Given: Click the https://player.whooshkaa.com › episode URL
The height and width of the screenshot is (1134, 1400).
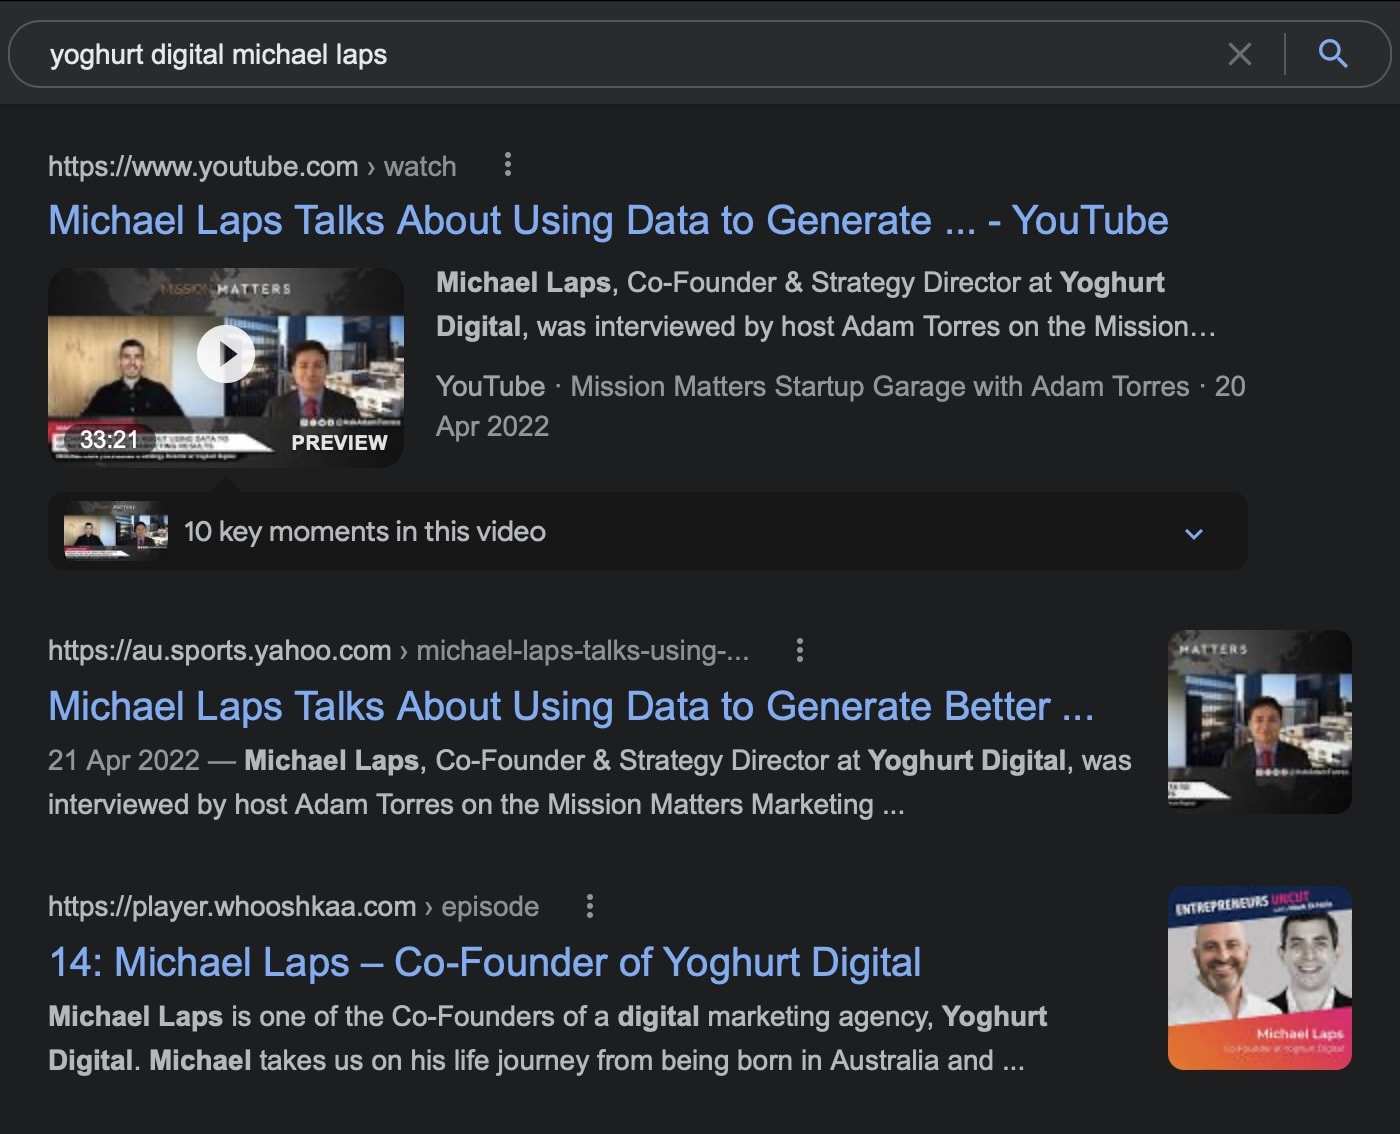Looking at the screenshot, I should click(x=293, y=907).
